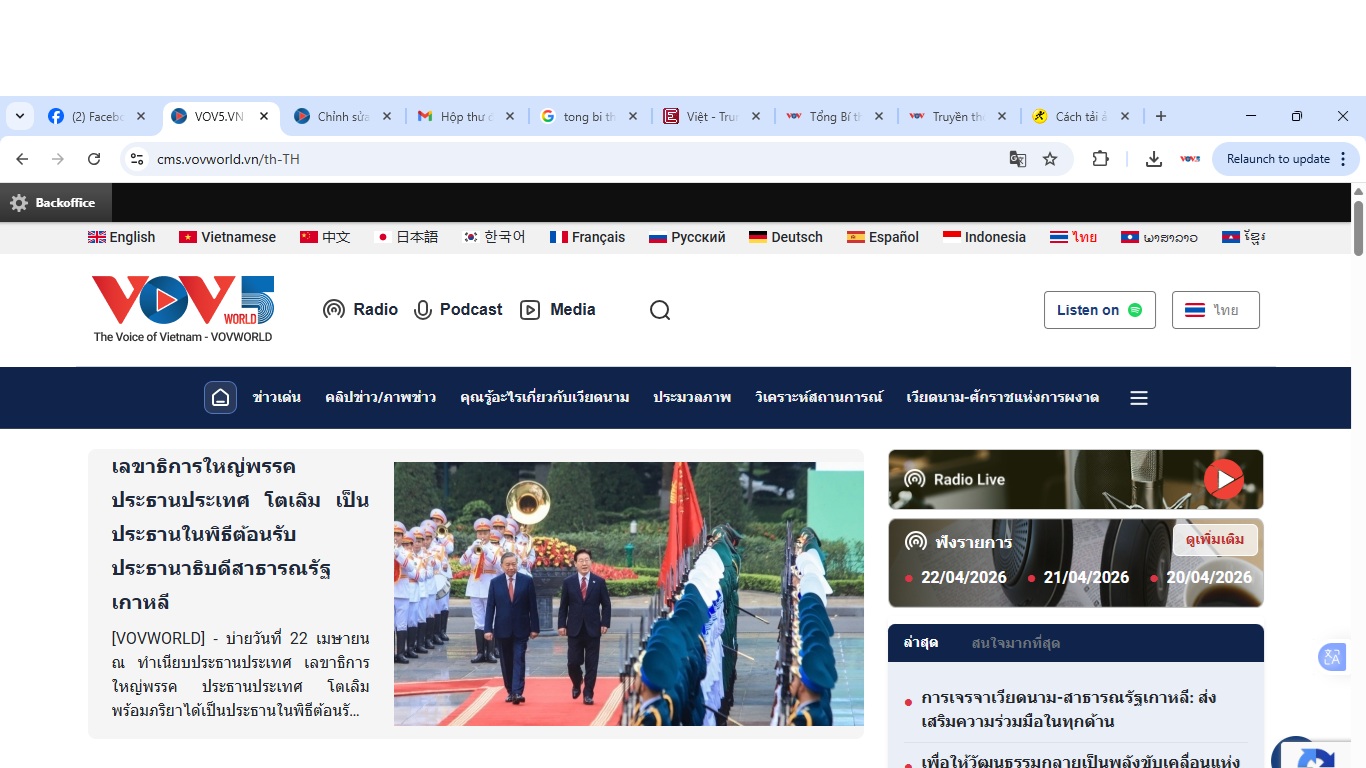Switch language to Français
1366x768 pixels.
click(587, 237)
